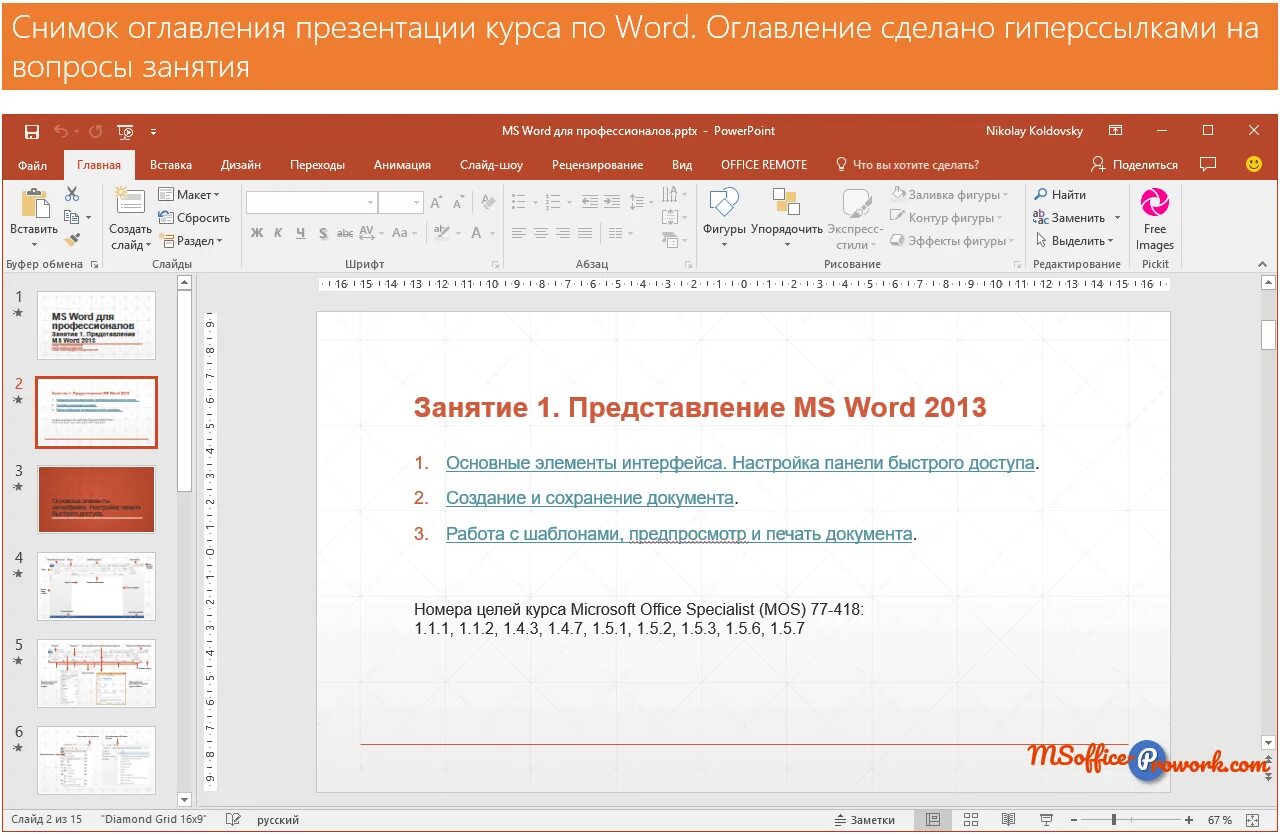The width and height of the screenshot is (1280, 835).
Task: Open the font size combo box
Action: (401, 202)
